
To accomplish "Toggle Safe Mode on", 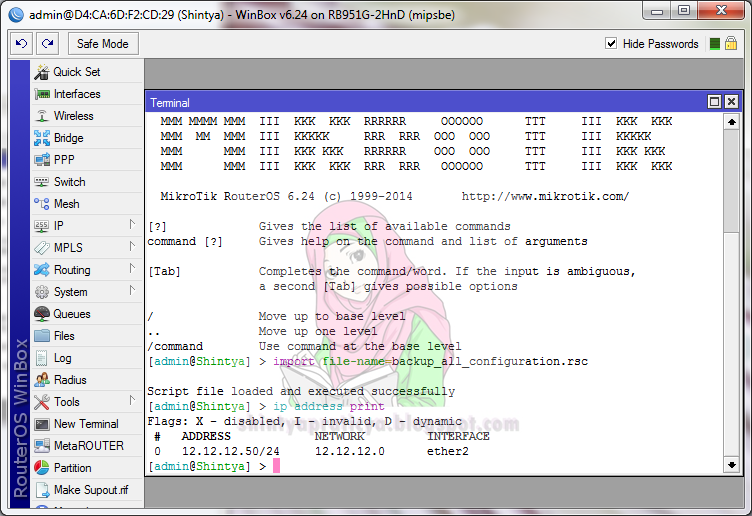I will point(103,44).
